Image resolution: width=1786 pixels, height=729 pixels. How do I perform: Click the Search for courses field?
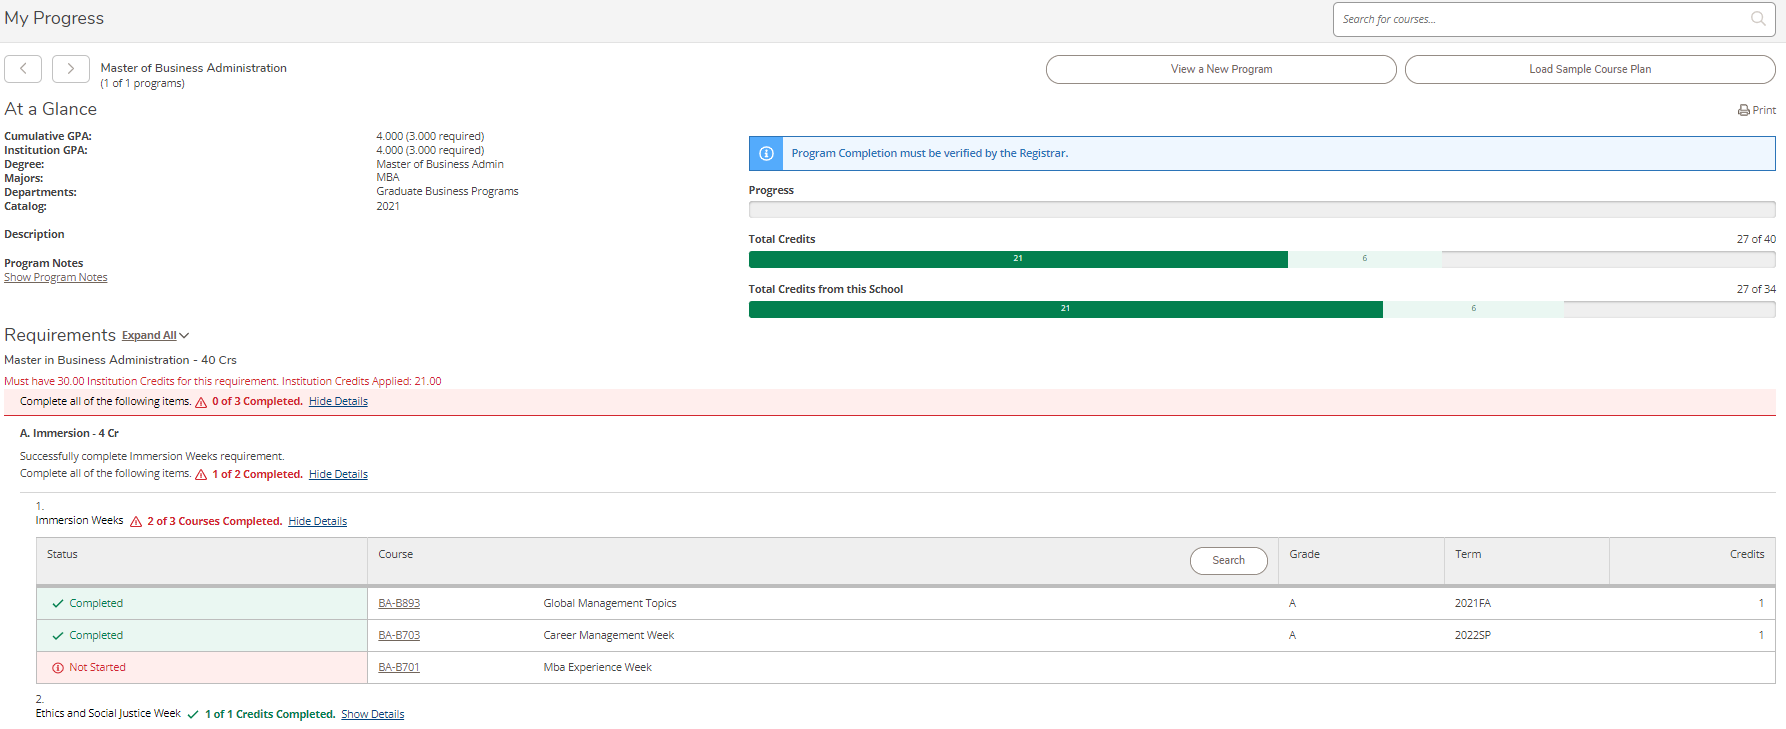point(1540,19)
